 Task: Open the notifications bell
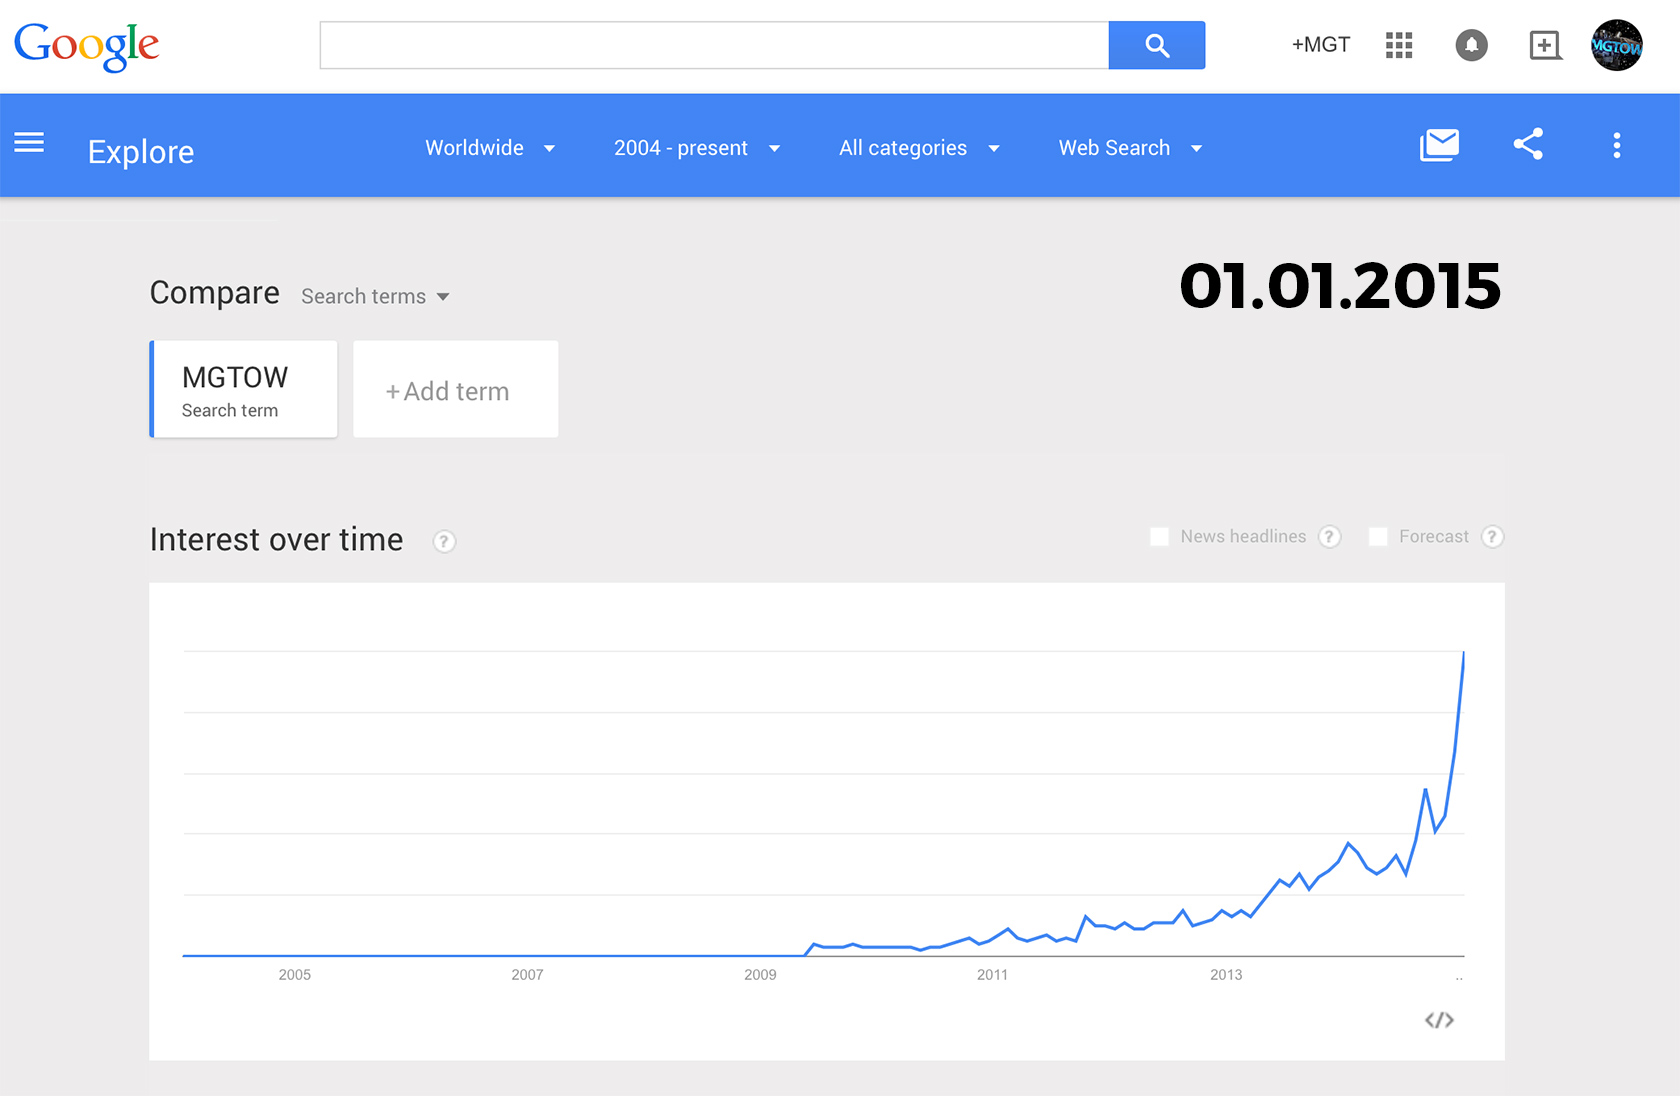click(1471, 45)
